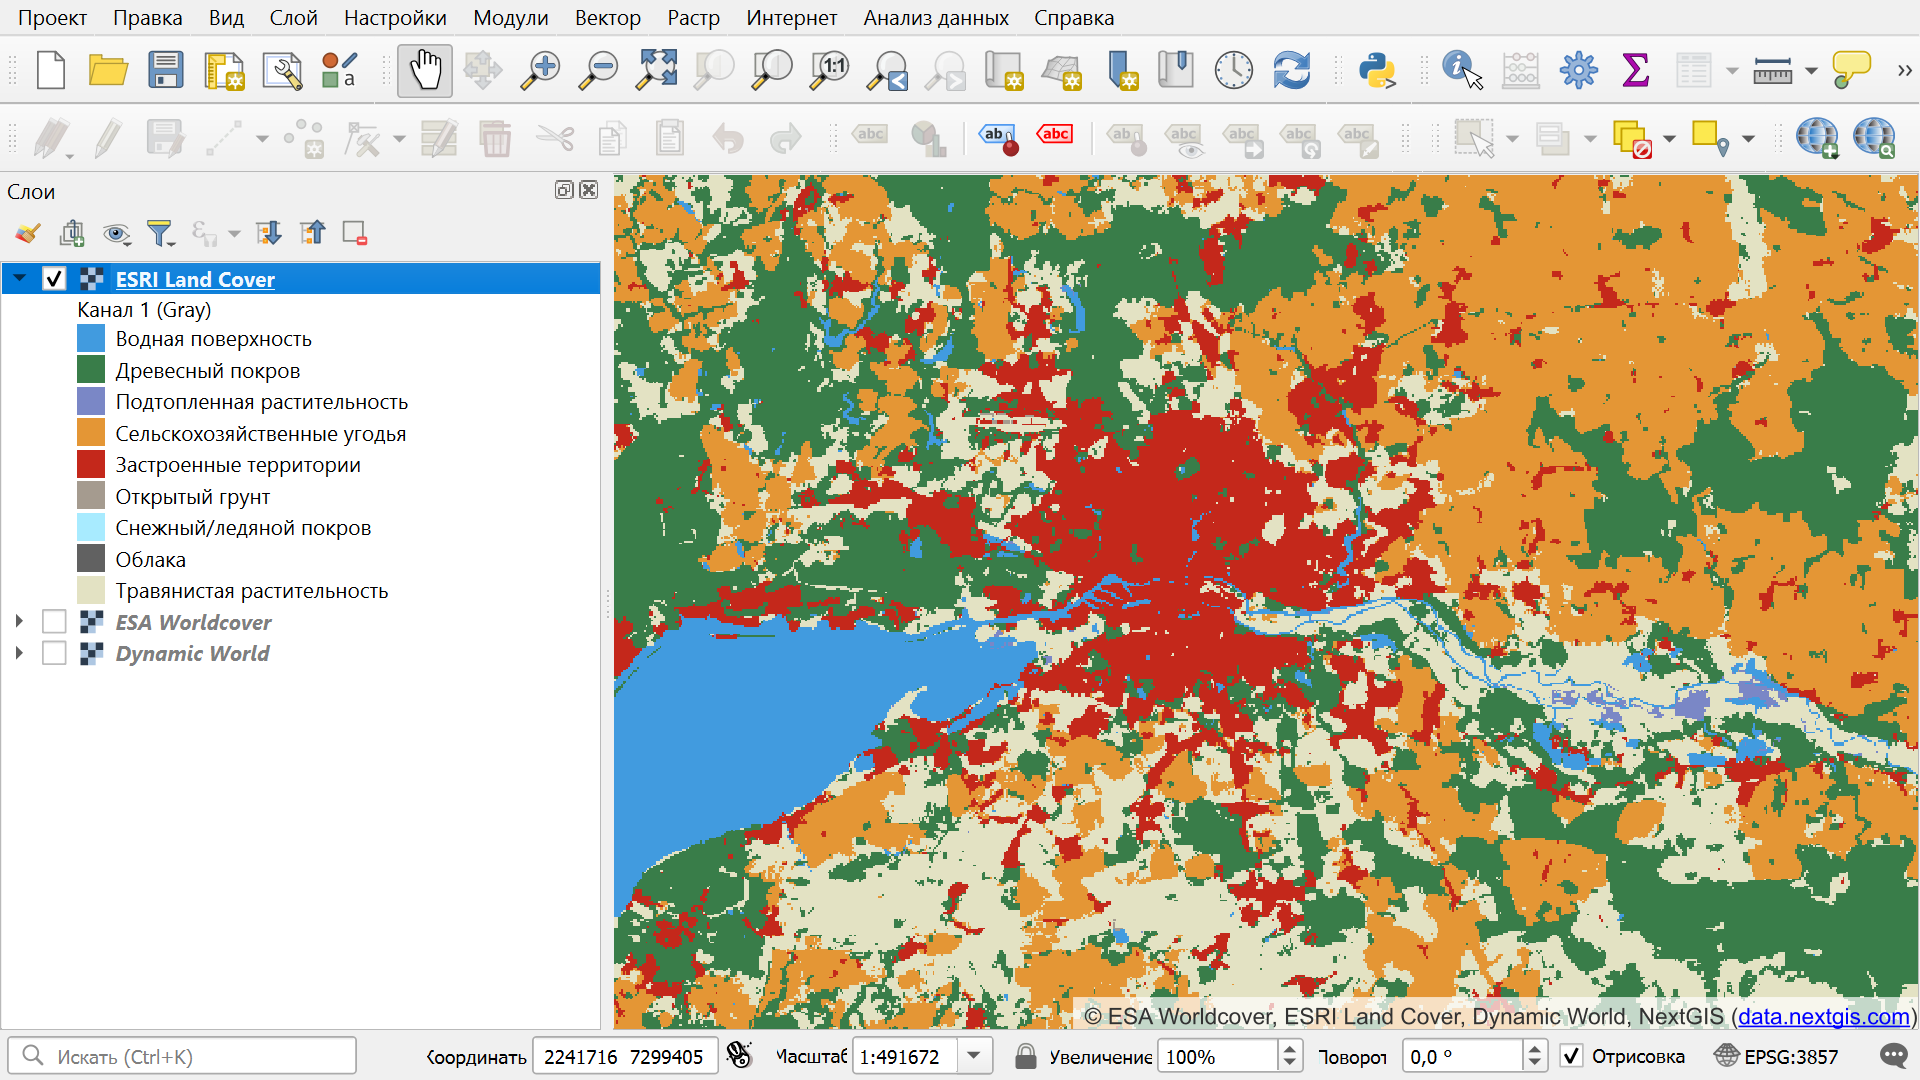This screenshot has width=1920, height=1080.
Task: Open the Проект menu
Action: click(52, 18)
